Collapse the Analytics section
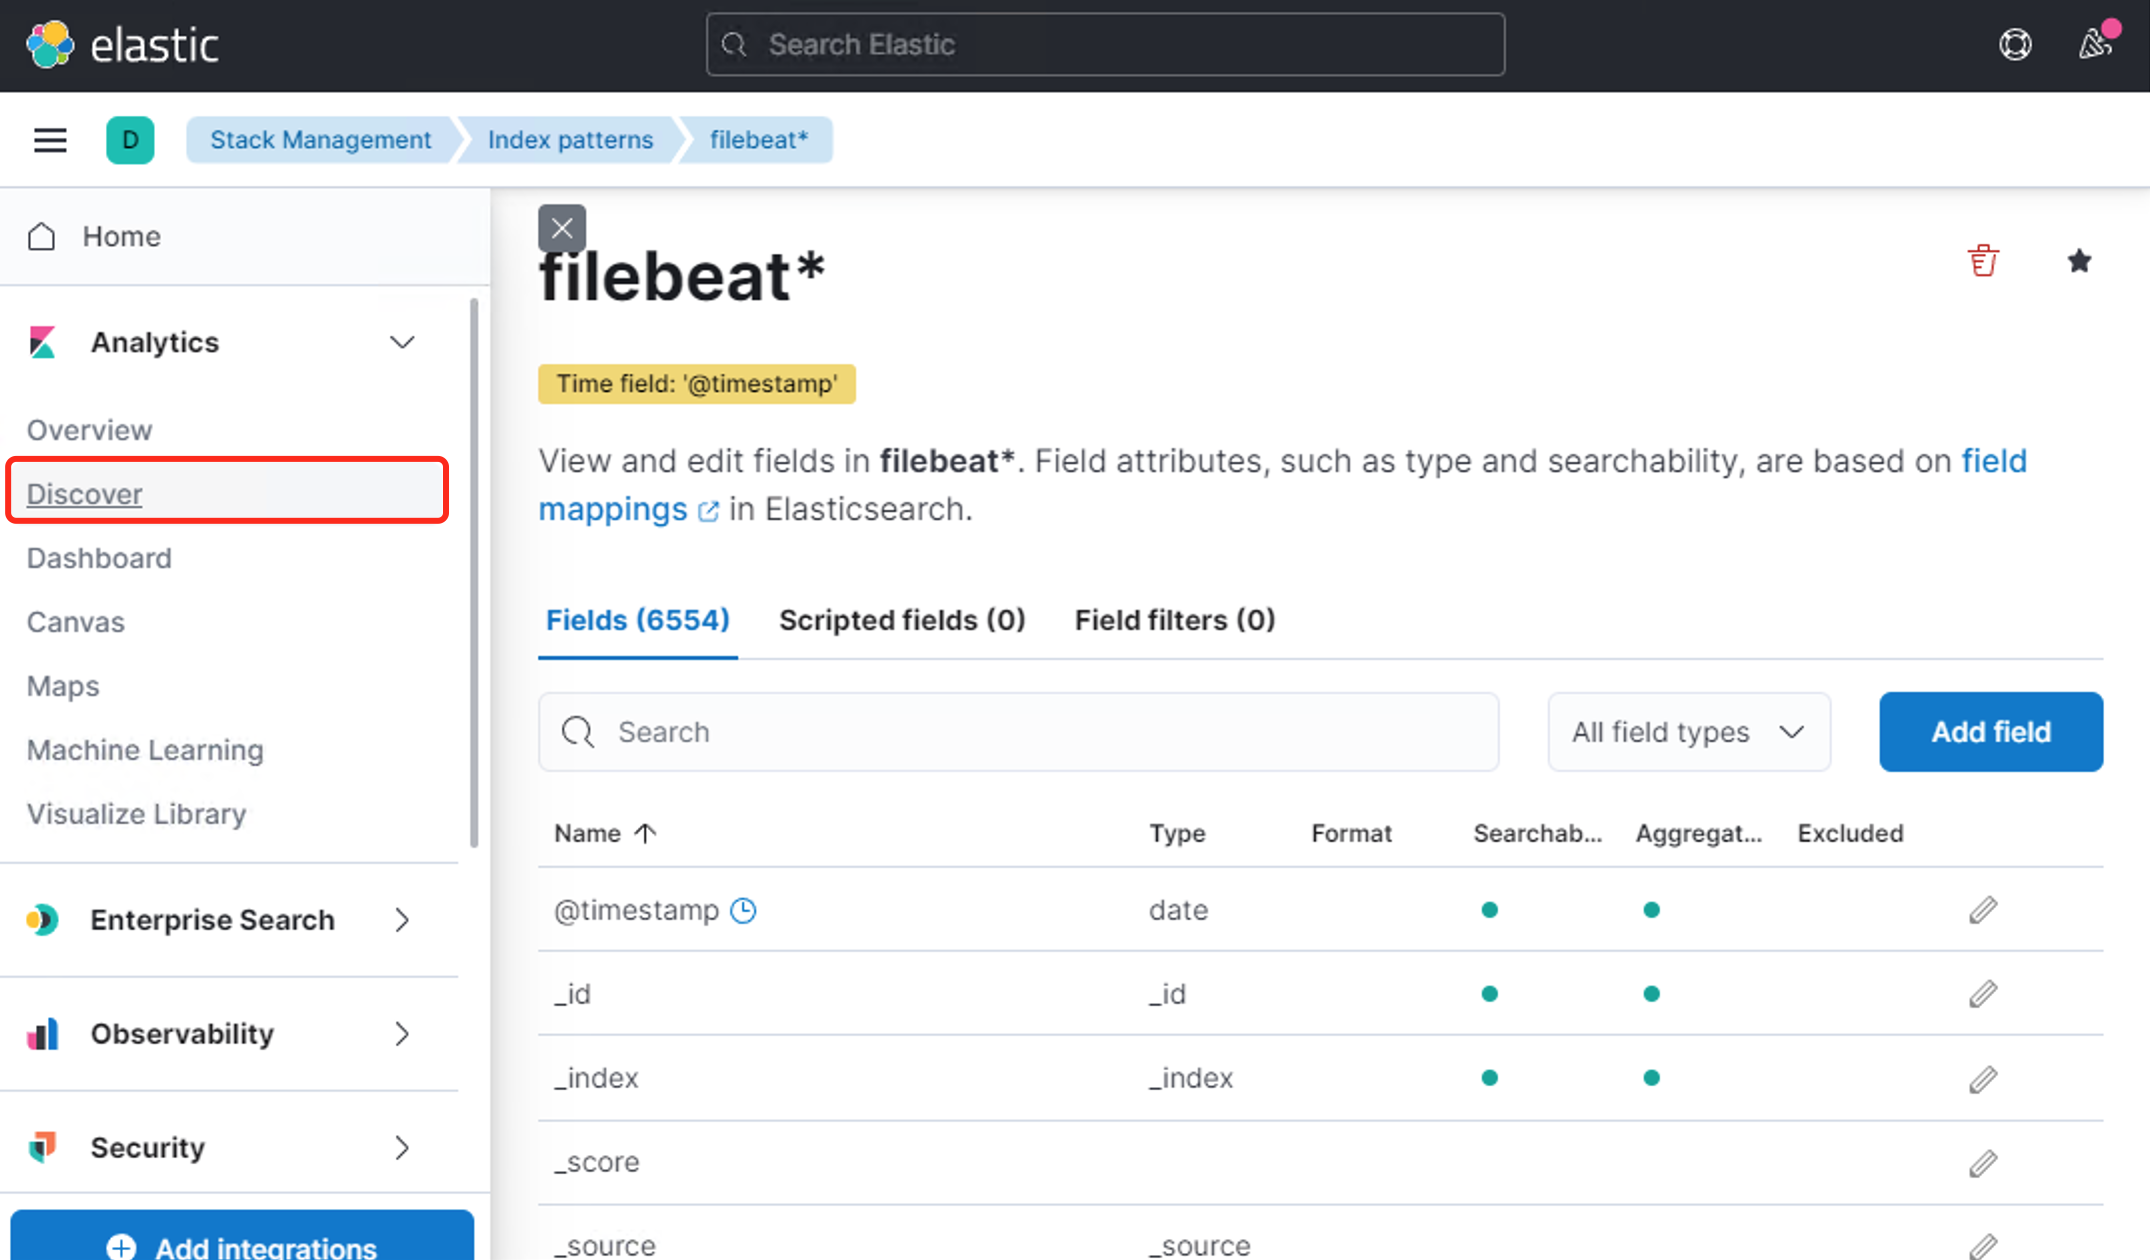The width and height of the screenshot is (2150, 1260). [402, 343]
